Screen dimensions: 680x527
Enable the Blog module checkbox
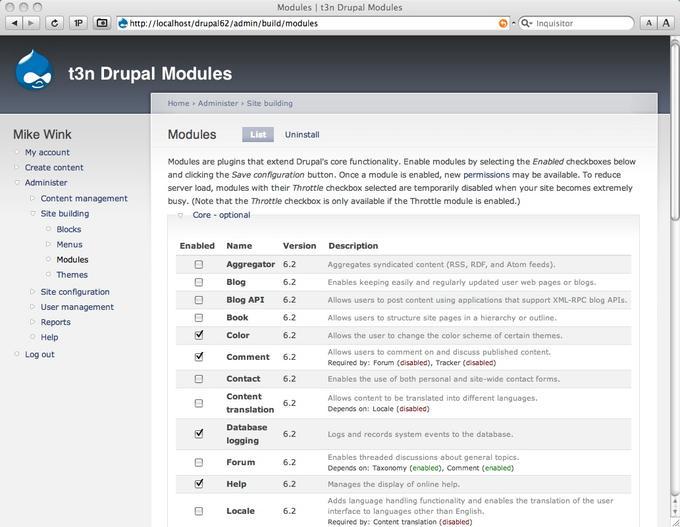199,282
